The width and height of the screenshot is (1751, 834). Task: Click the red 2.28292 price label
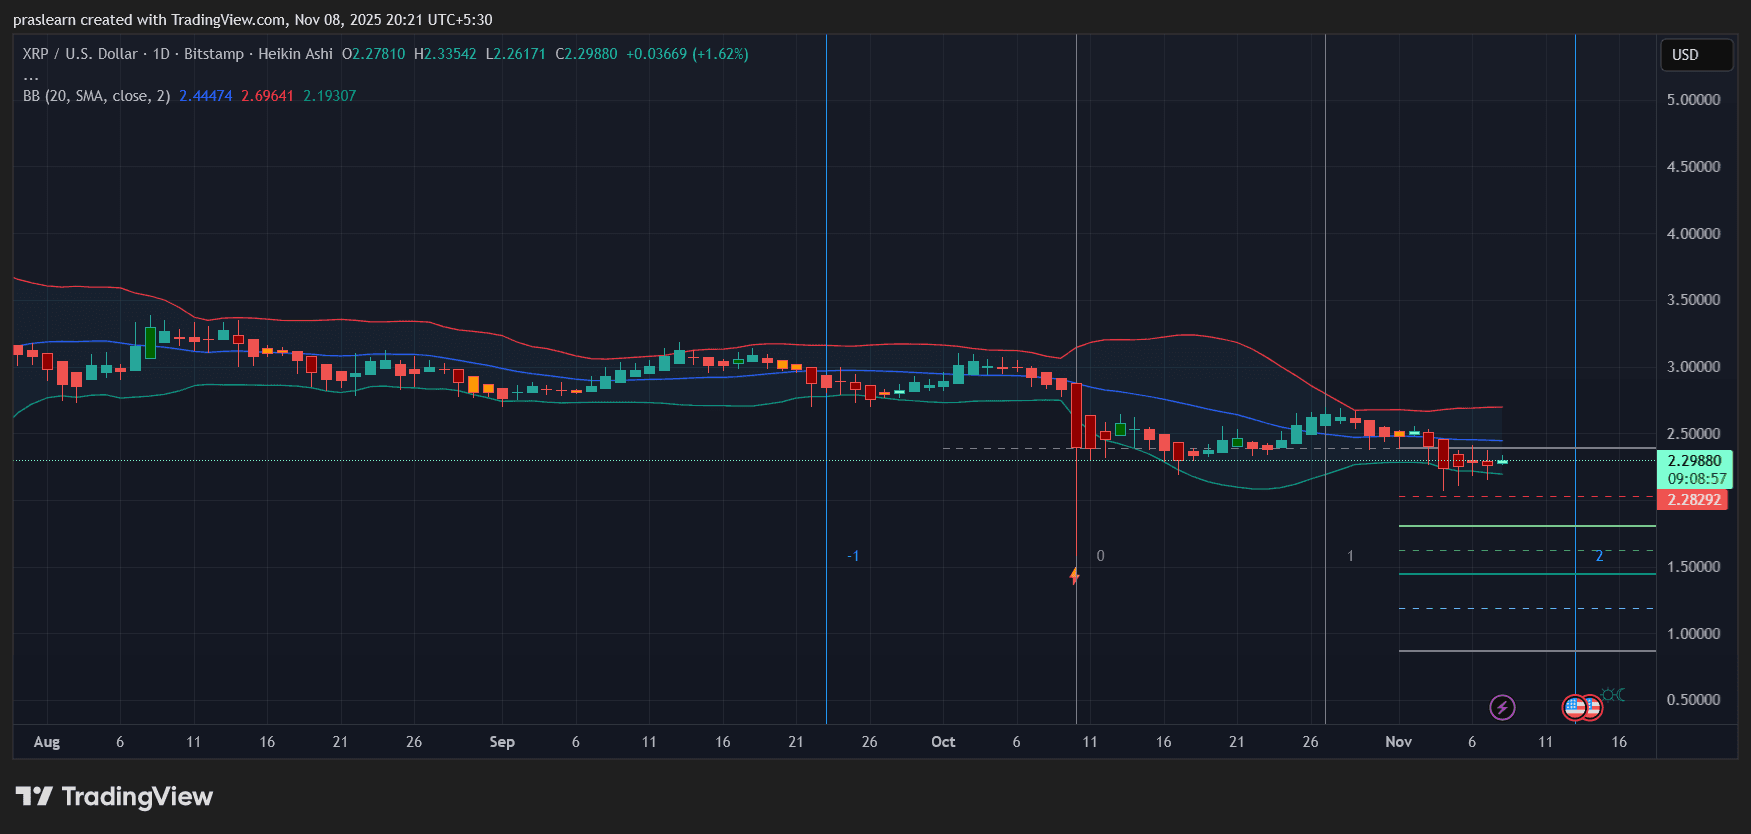[x=1693, y=500]
